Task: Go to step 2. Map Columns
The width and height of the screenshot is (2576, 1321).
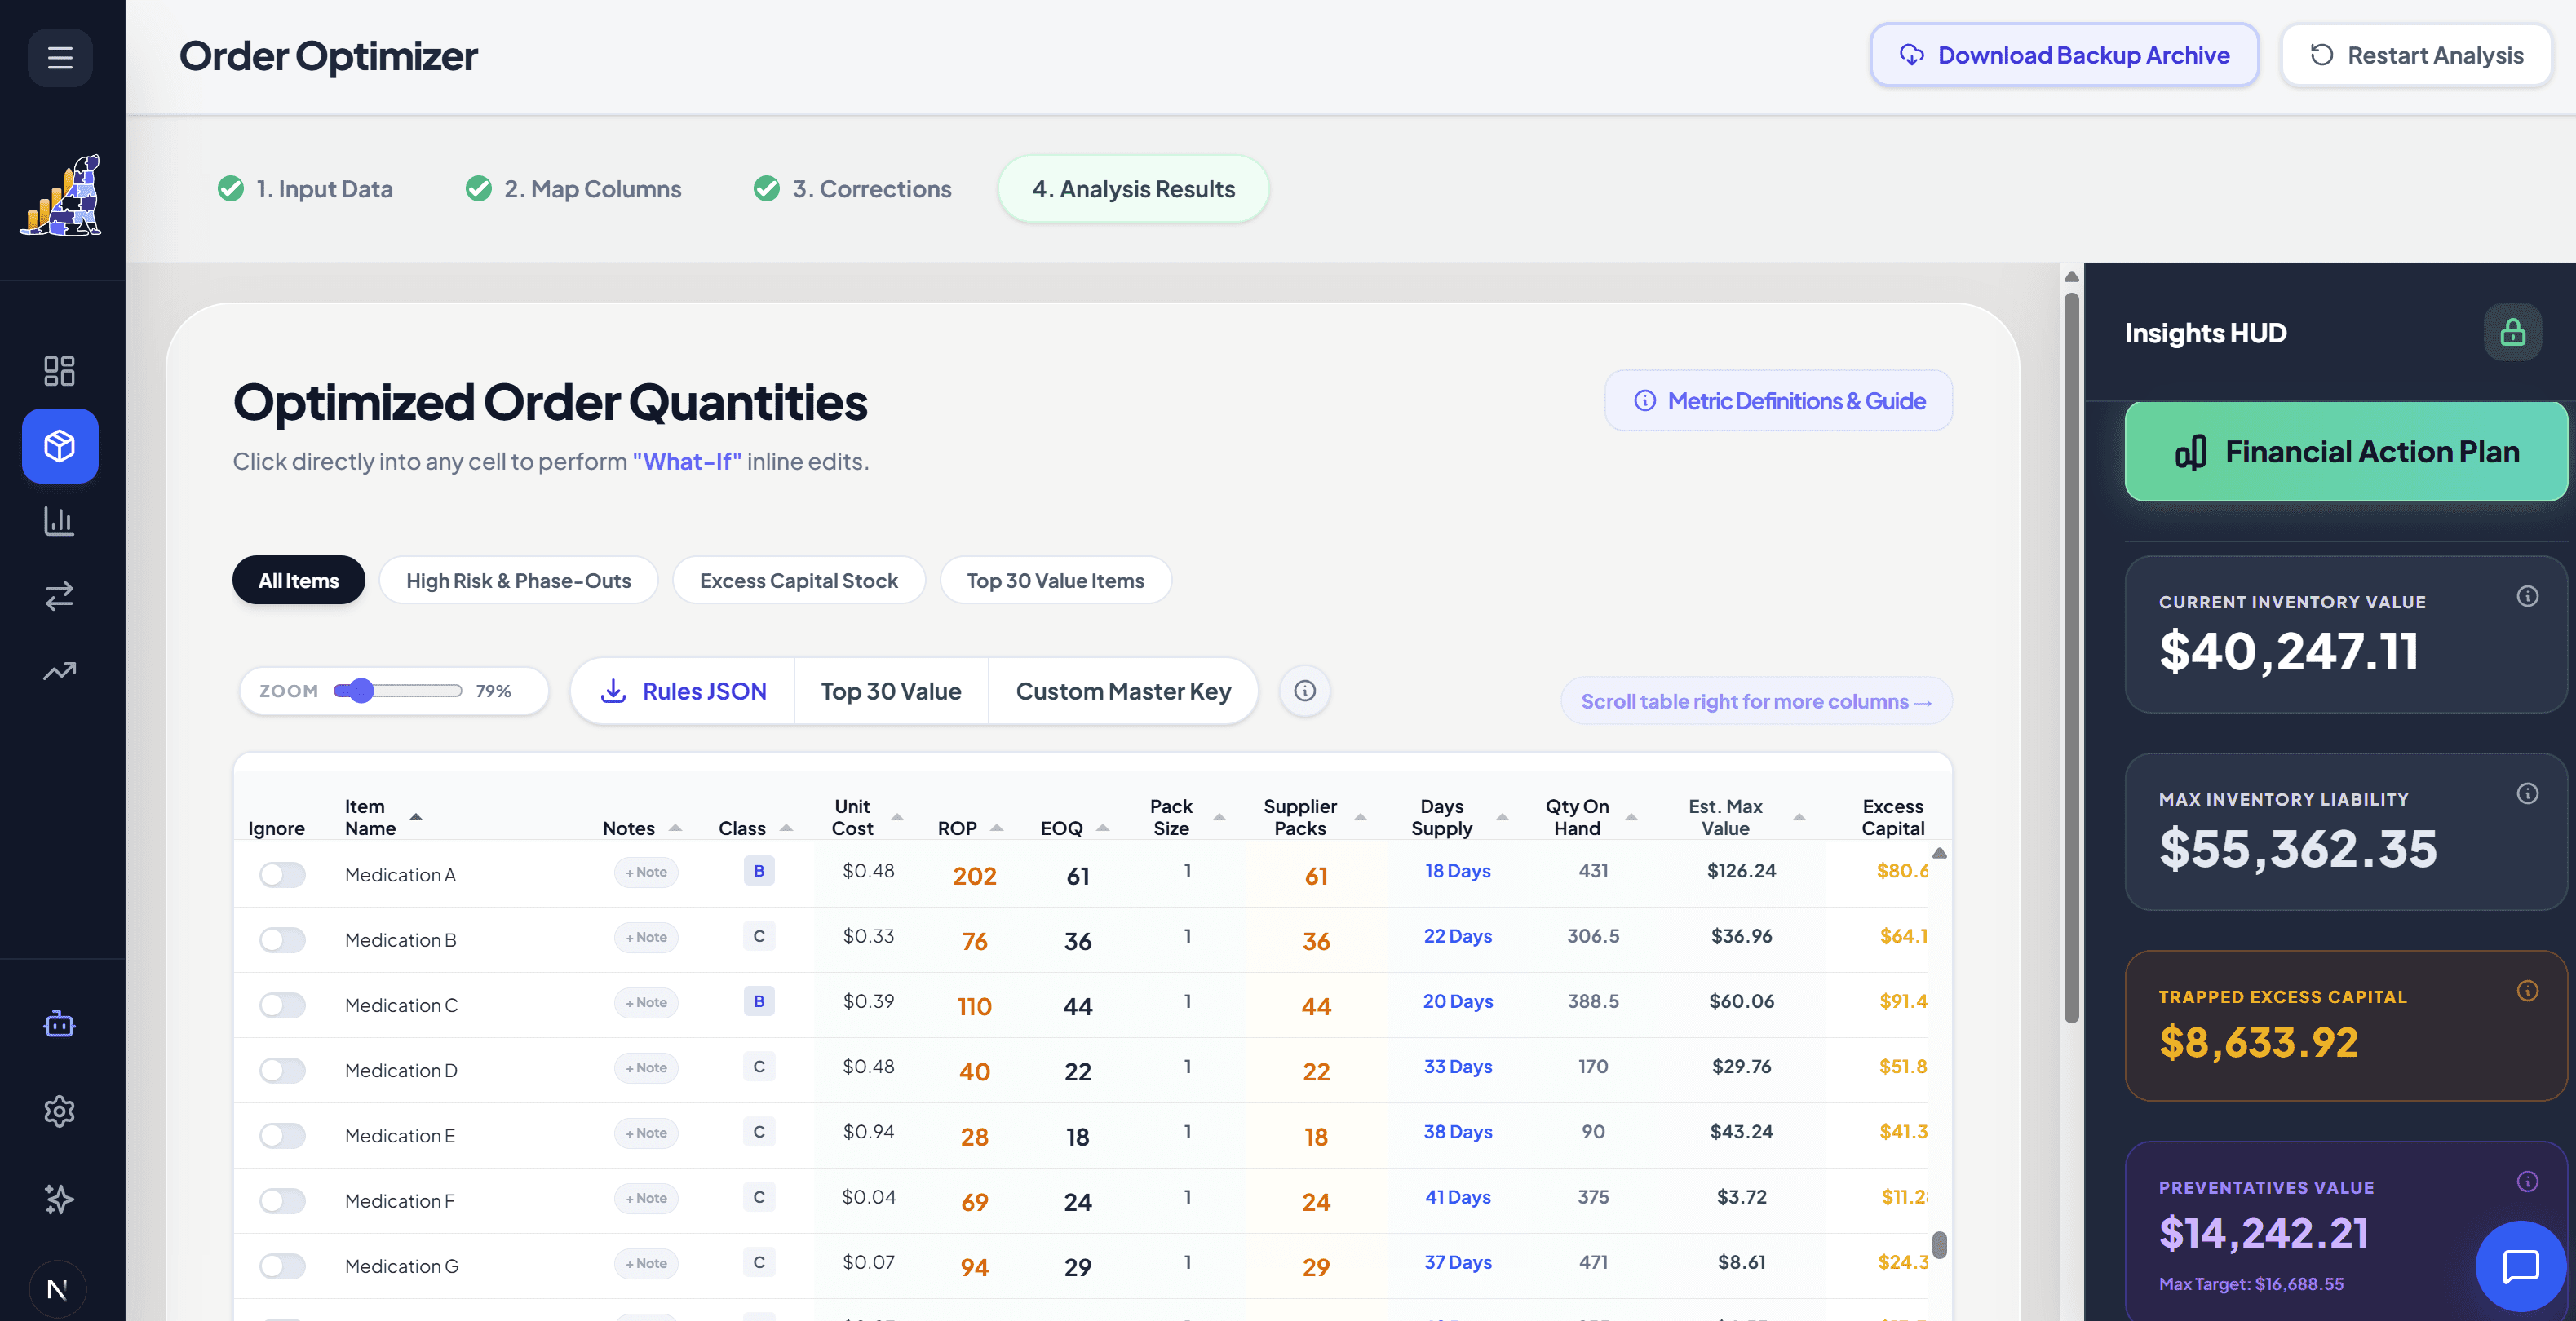Action: pyautogui.click(x=574, y=189)
